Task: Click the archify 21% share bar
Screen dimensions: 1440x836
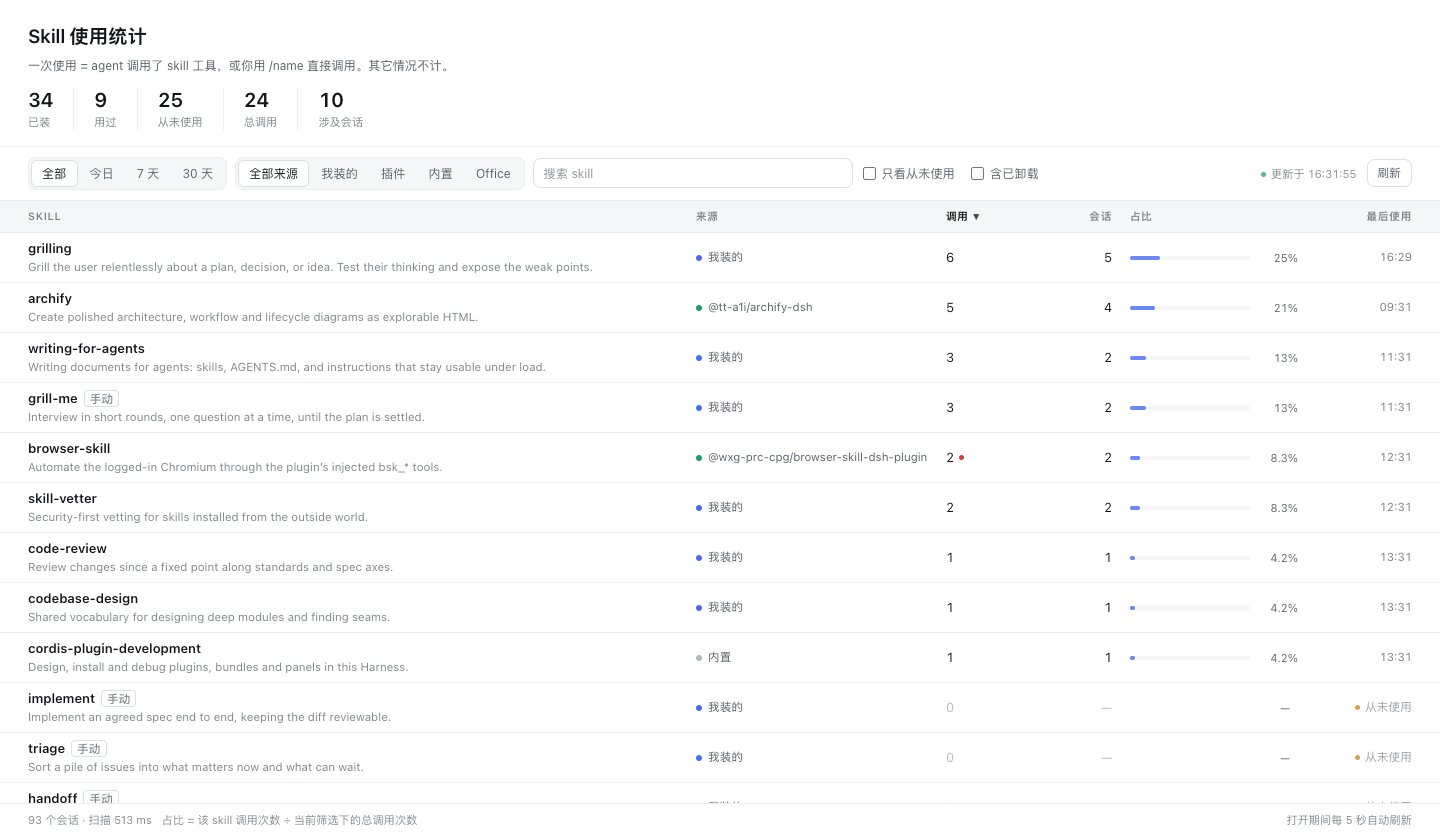Action: pyautogui.click(x=1190, y=308)
